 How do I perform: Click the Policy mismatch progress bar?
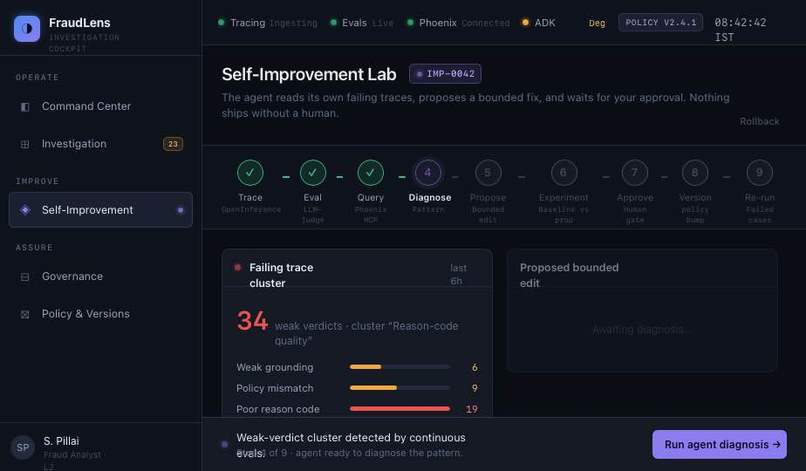400,388
